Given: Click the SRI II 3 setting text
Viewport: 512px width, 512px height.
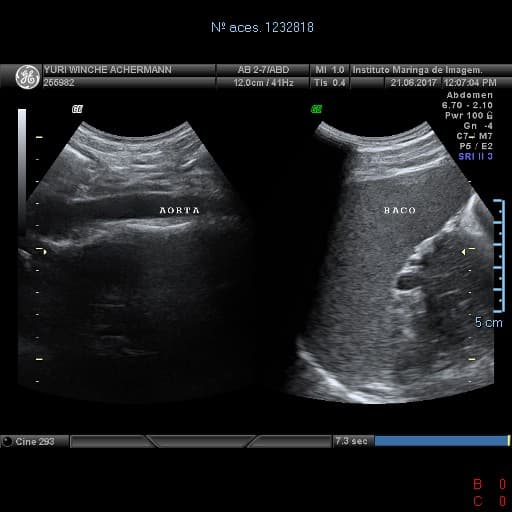Looking at the screenshot, I should coord(475,156).
